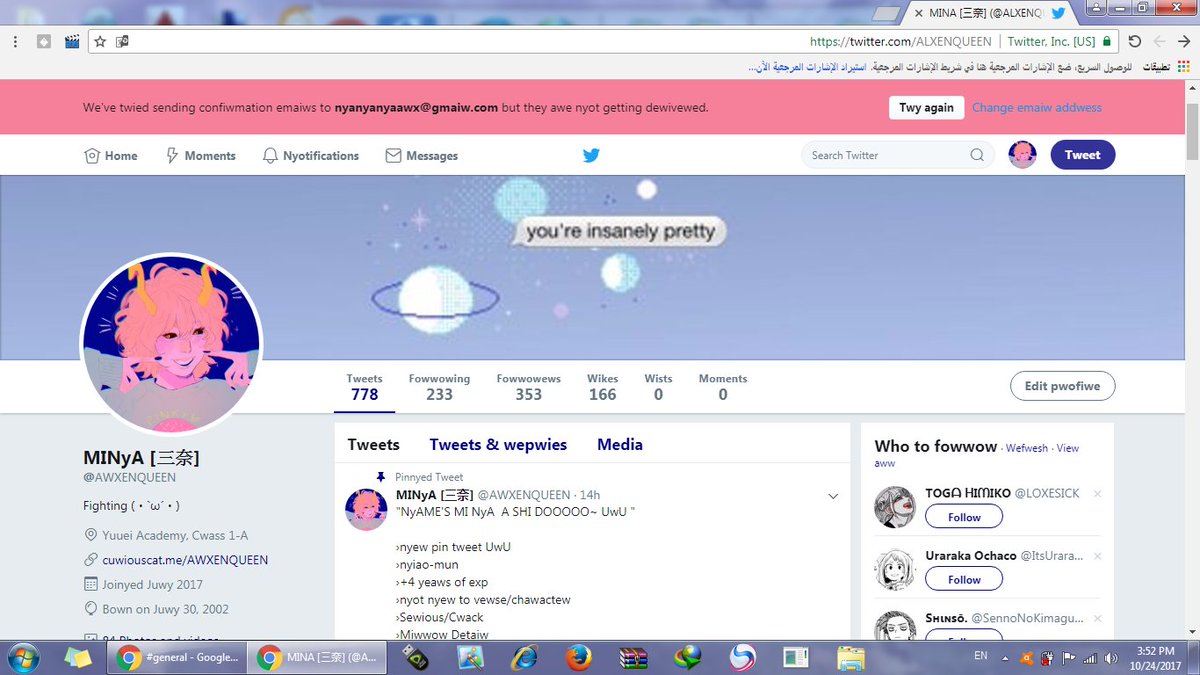The width and height of the screenshot is (1200, 675).
Task: Open the account avatar menu in navbar
Action: (x=1022, y=155)
